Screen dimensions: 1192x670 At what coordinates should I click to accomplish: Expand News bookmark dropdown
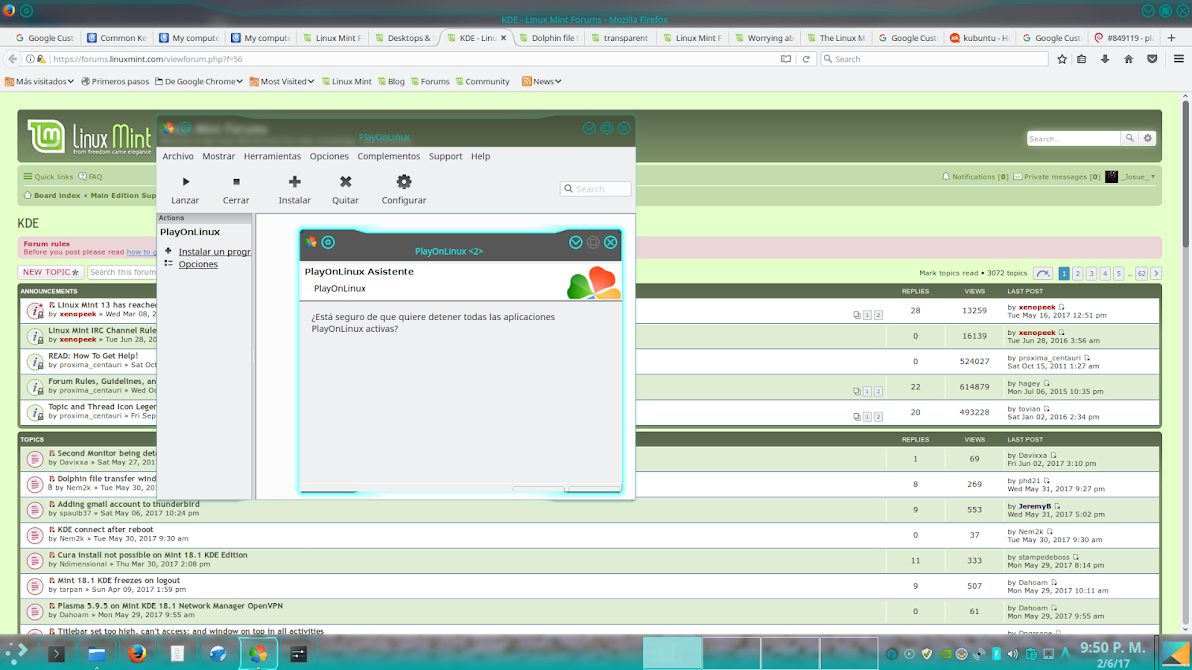coord(541,81)
